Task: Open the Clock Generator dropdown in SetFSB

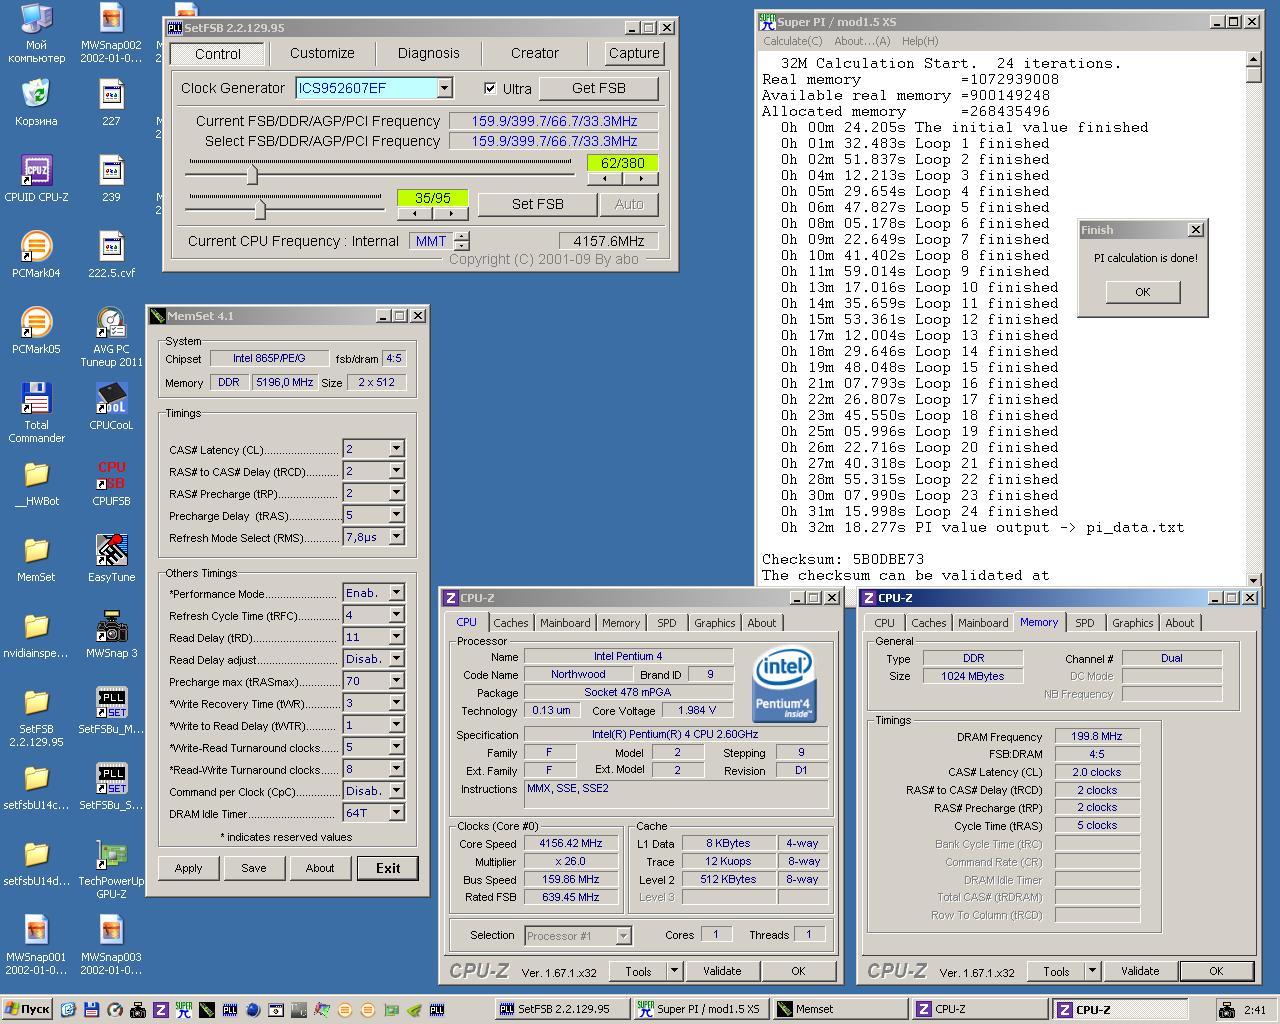Action: tap(444, 88)
